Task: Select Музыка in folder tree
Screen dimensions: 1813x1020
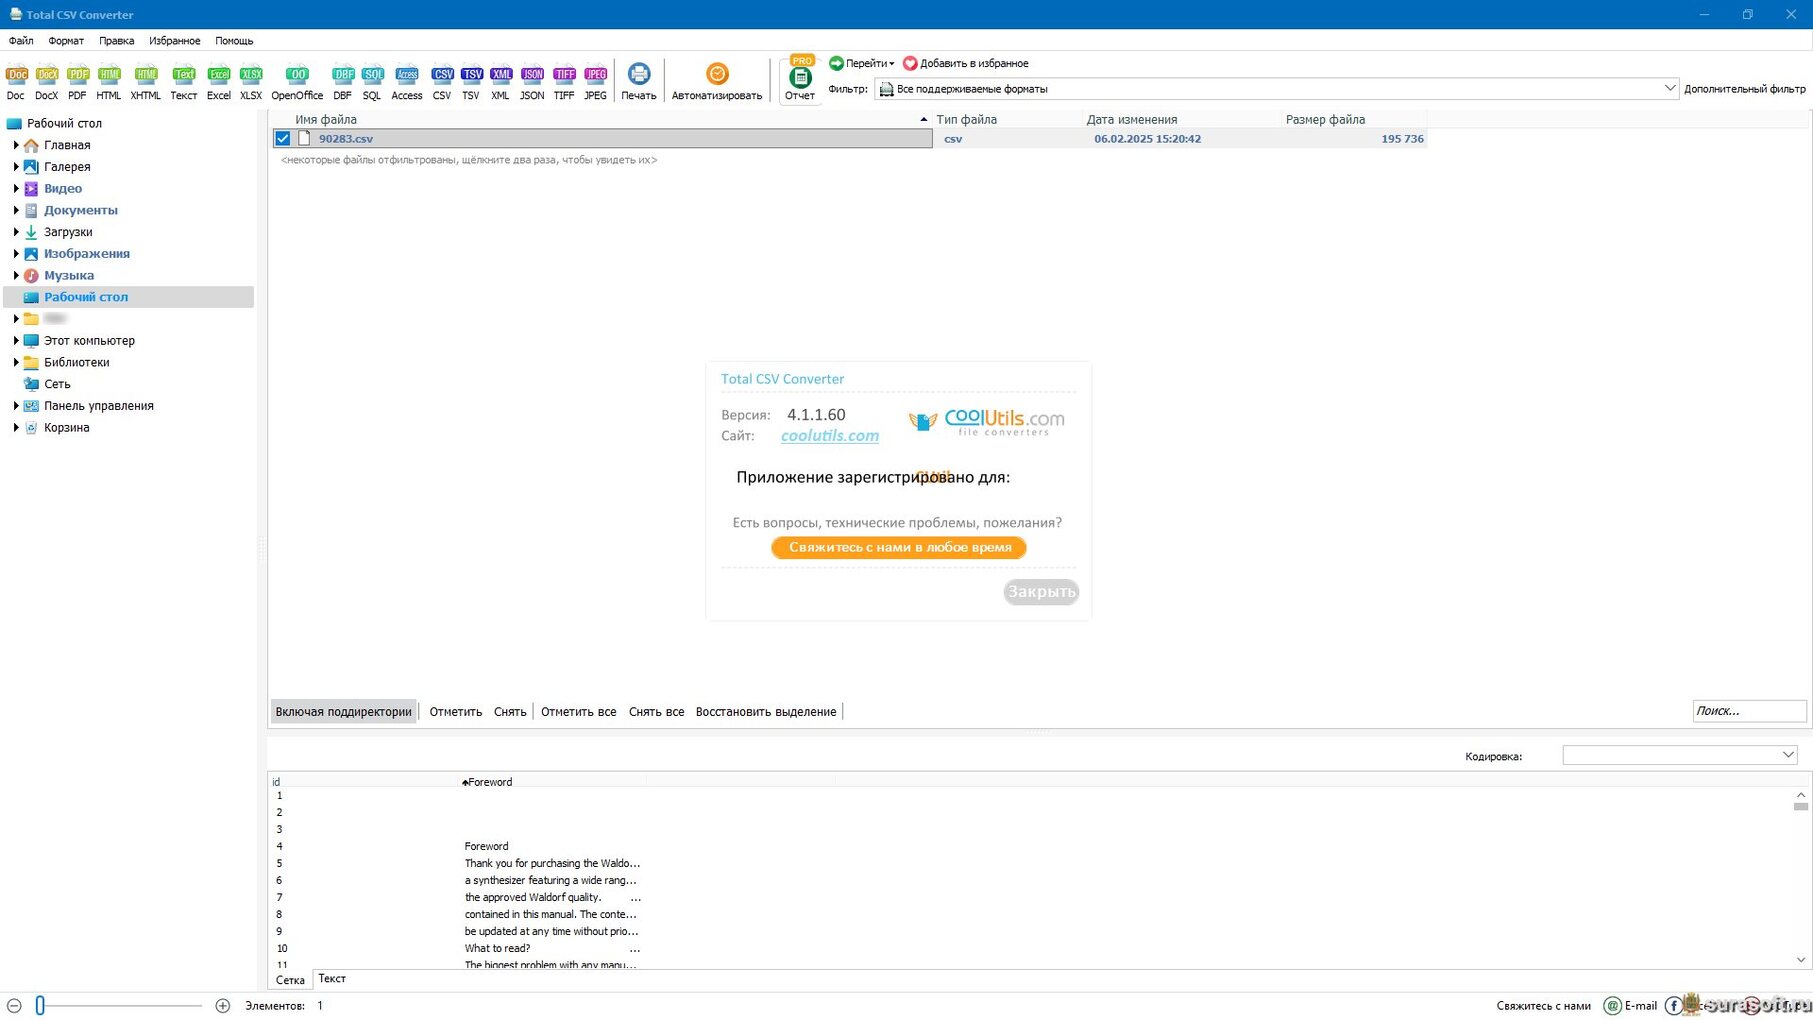Action: [69, 276]
